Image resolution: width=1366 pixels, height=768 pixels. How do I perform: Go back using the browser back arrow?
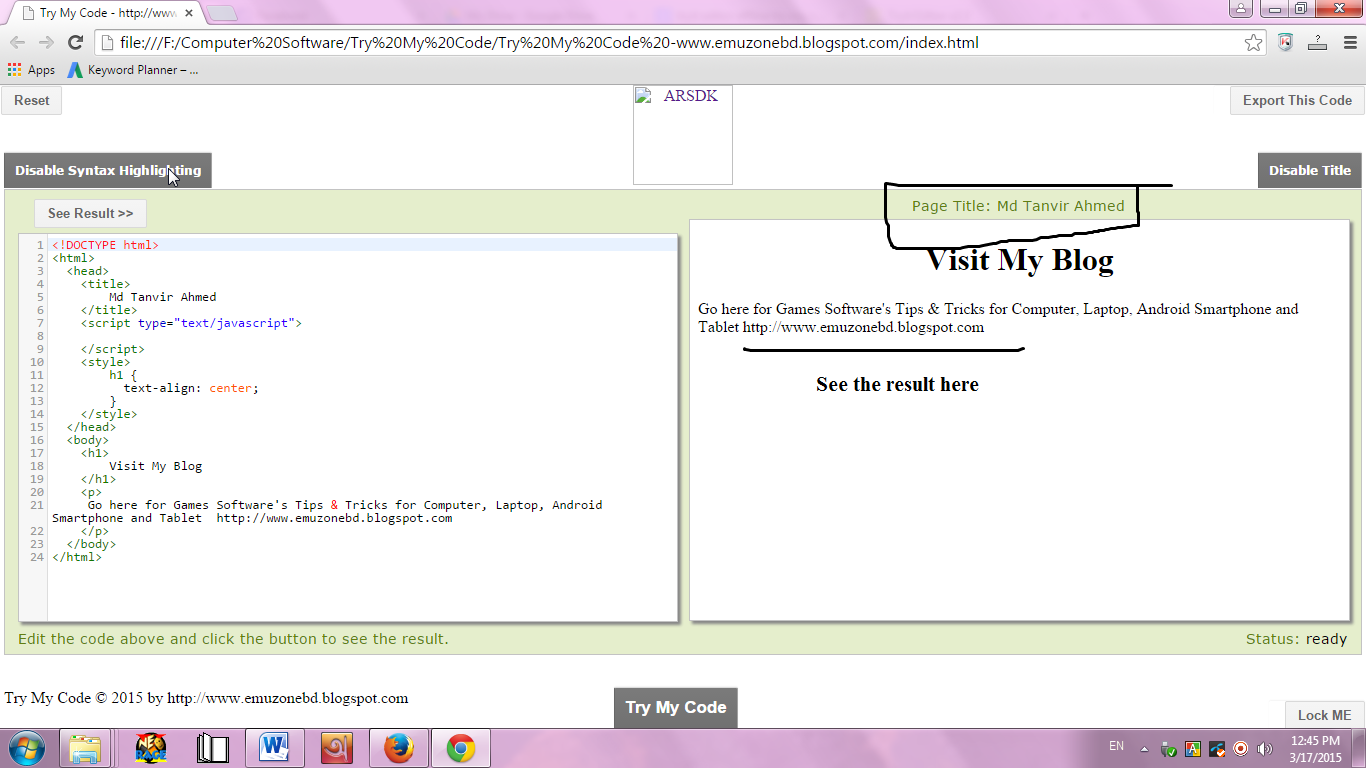pos(17,42)
